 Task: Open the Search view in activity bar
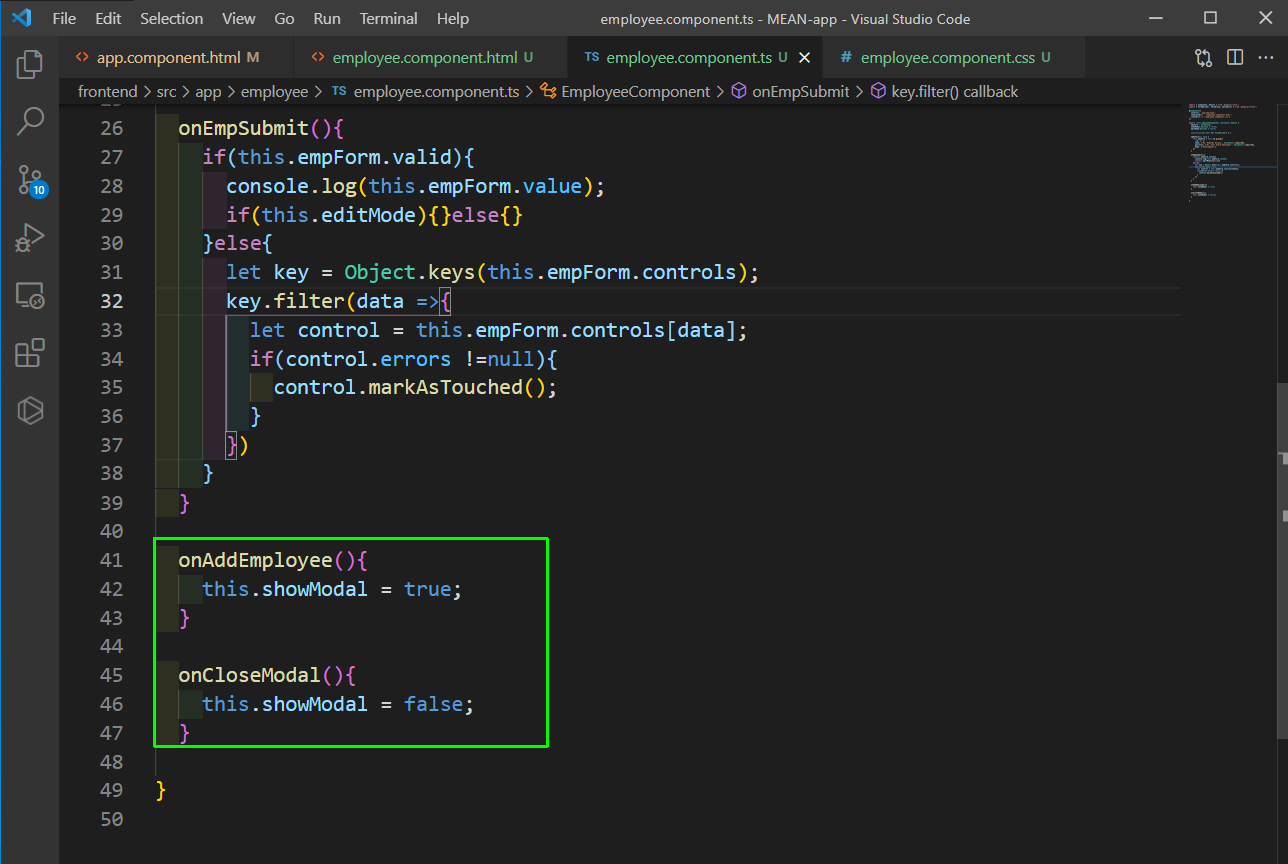[x=30, y=122]
